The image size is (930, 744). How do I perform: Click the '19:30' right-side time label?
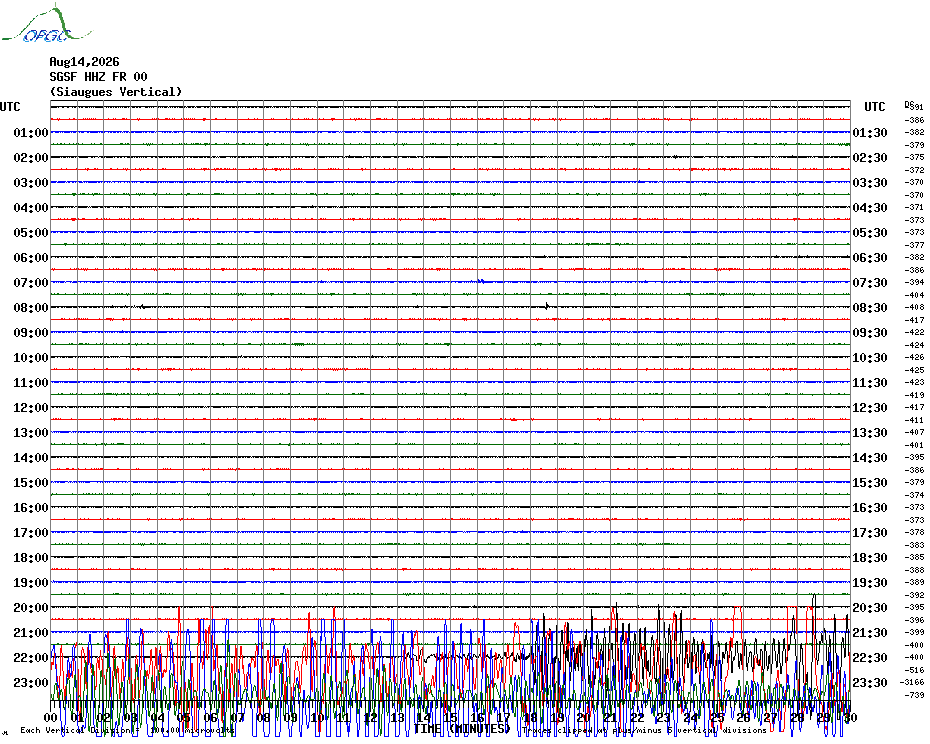[x=870, y=583]
